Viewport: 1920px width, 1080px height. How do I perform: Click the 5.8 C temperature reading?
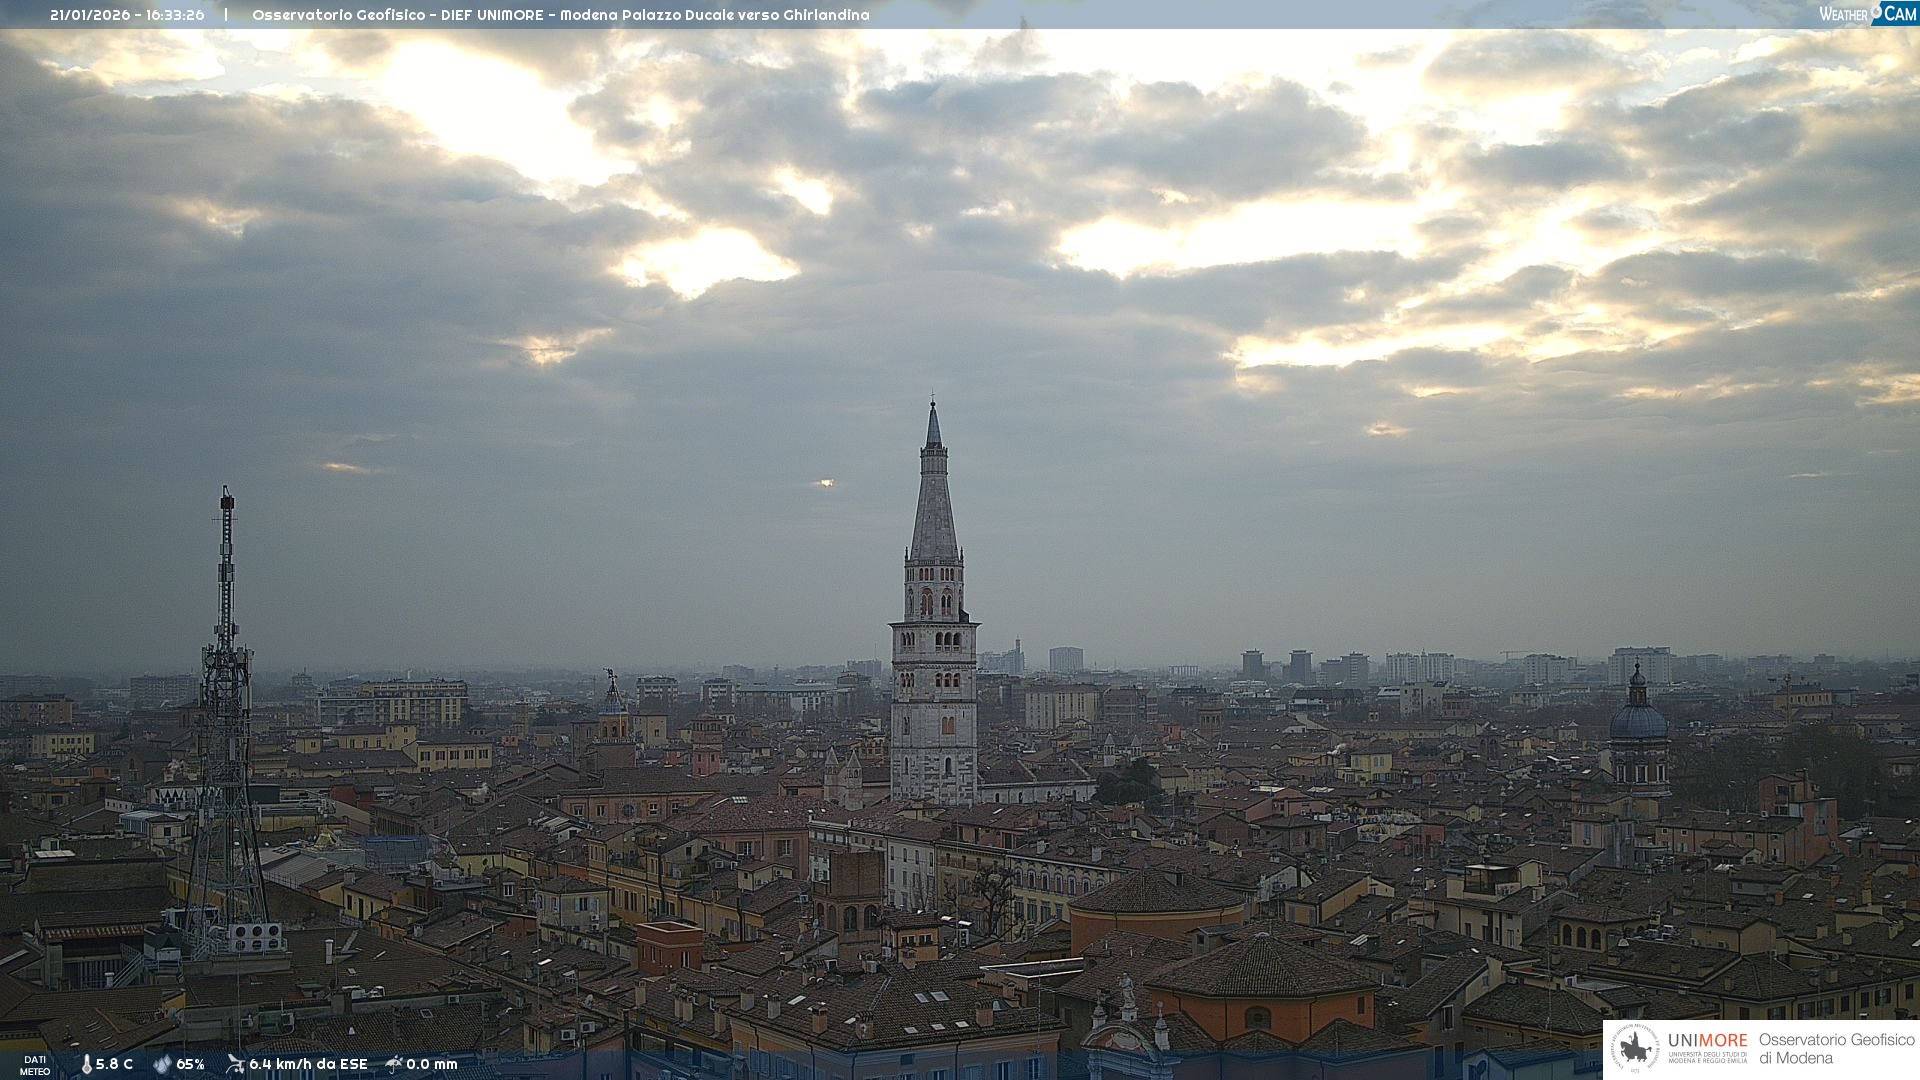tap(114, 1064)
